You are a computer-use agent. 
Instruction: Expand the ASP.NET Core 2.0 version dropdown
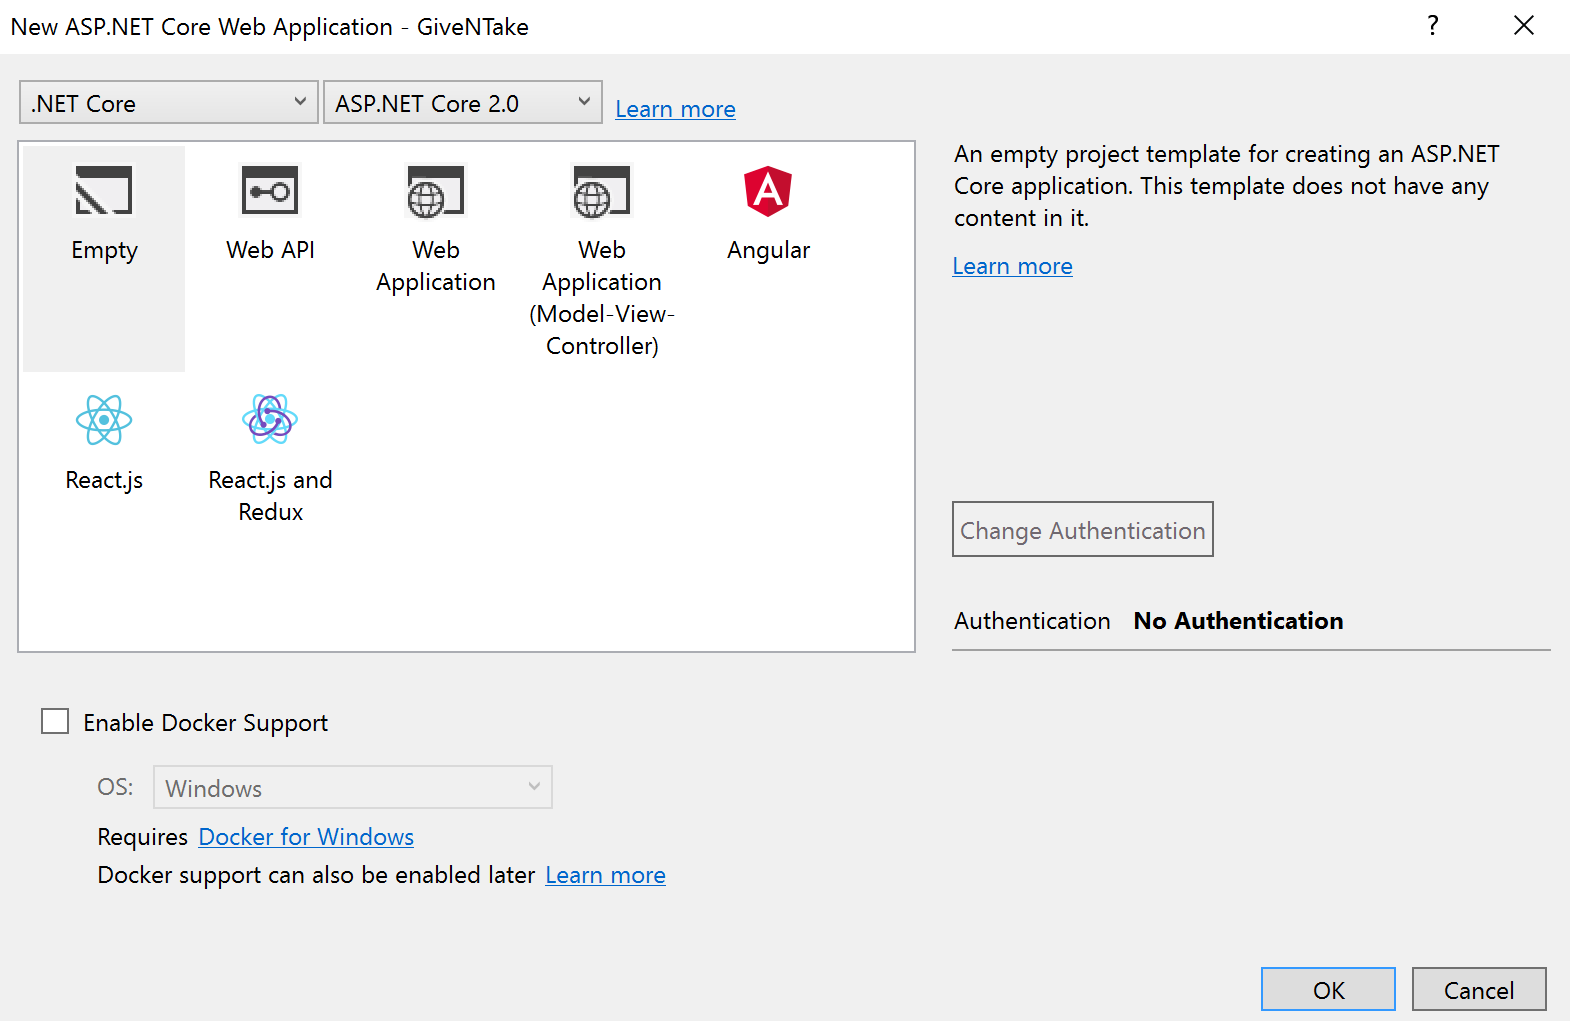click(x=462, y=103)
